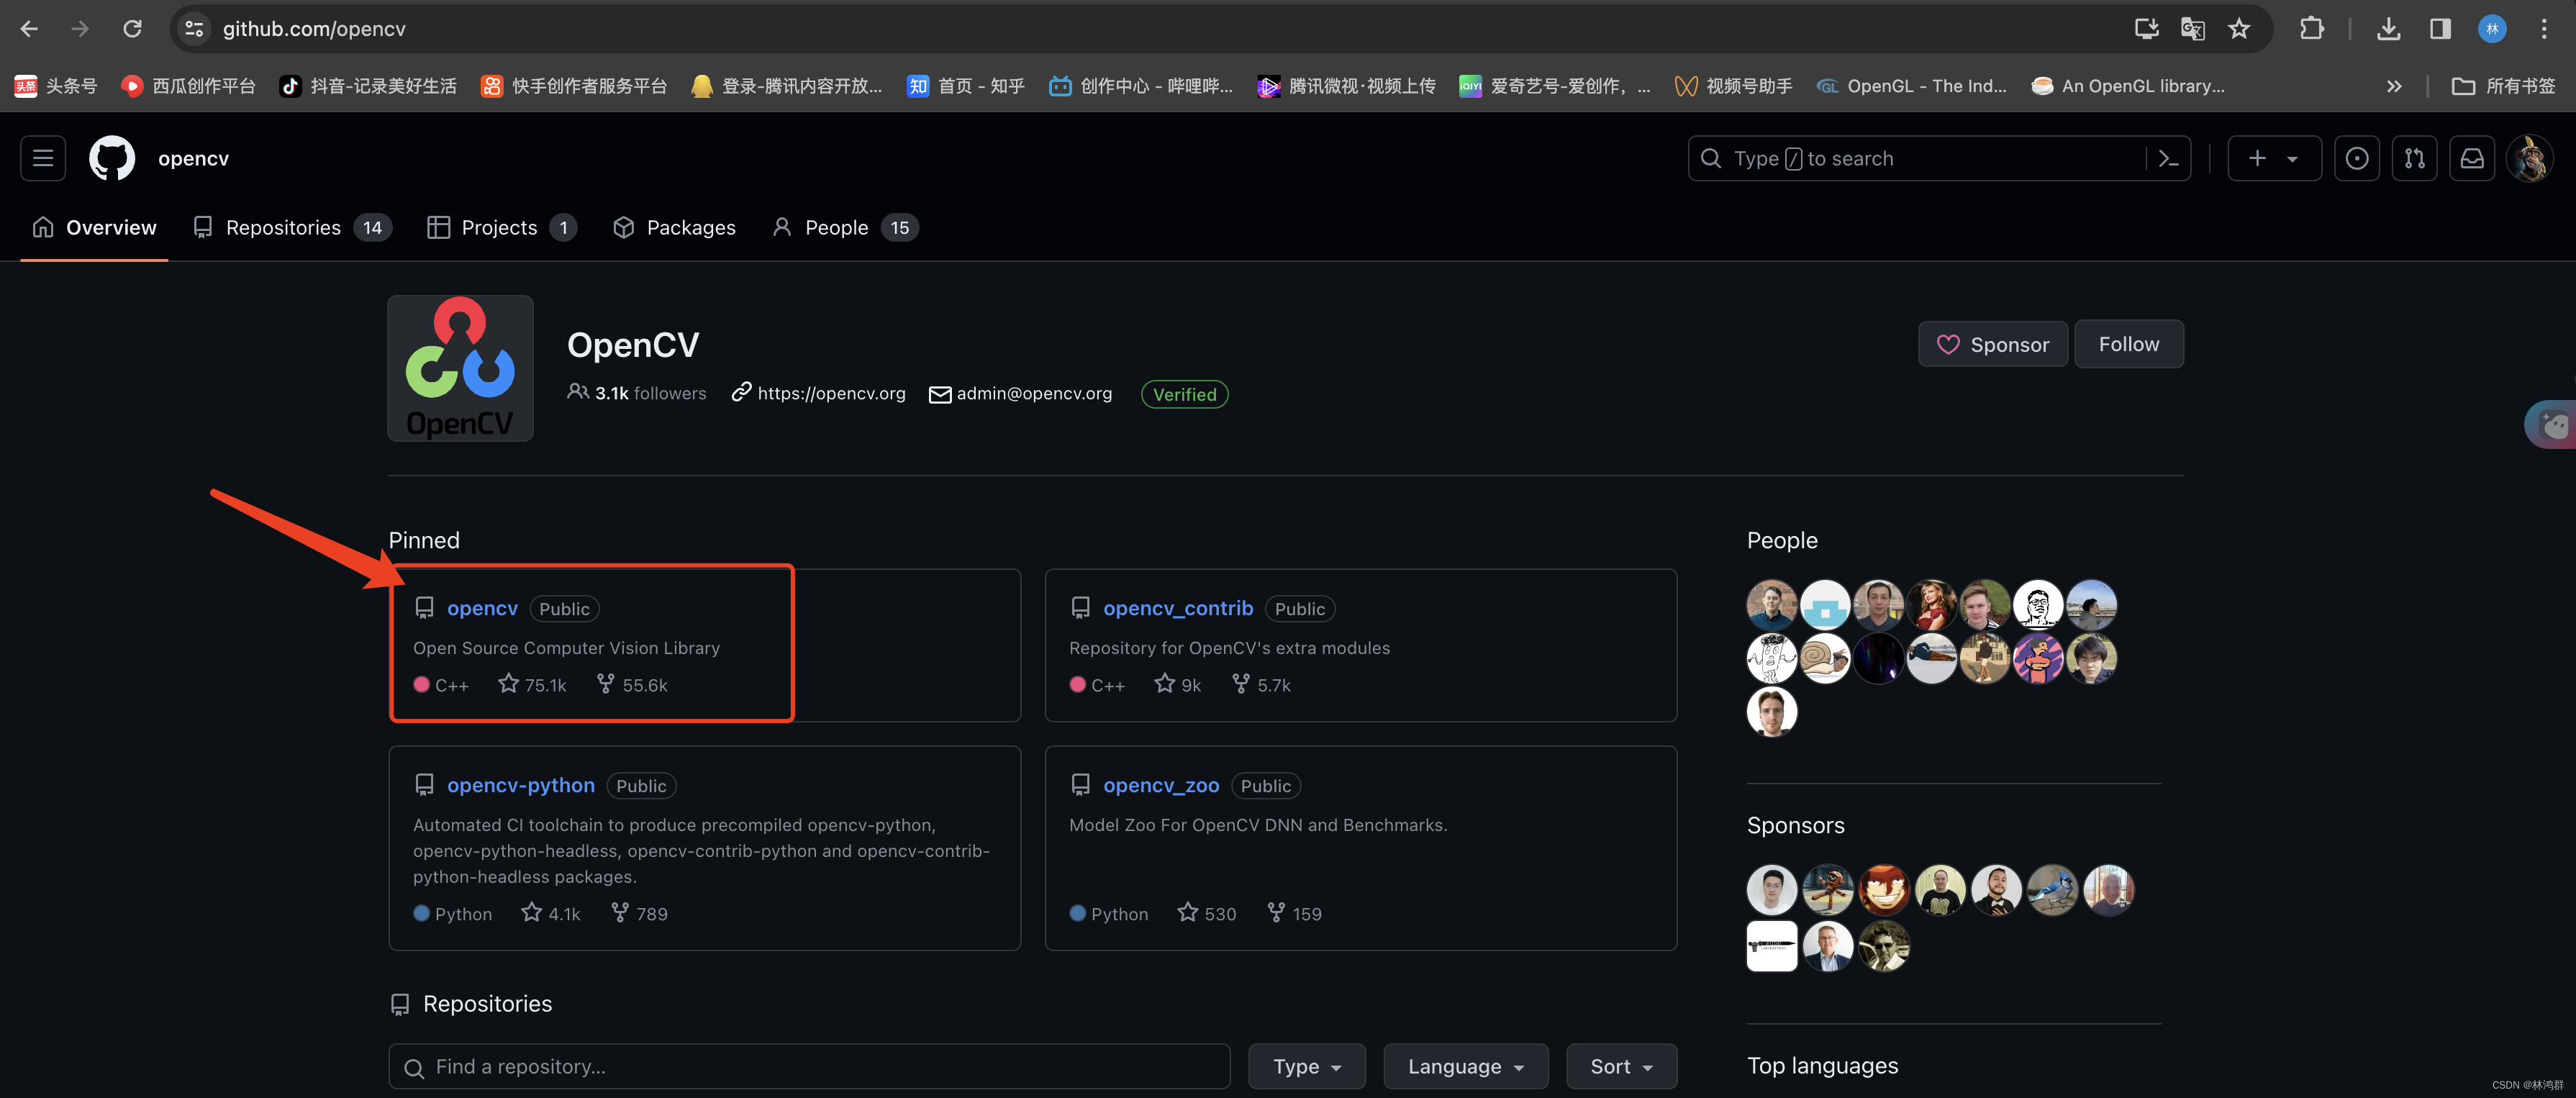Expand the create new plus dropdown
The height and width of the screenshot is (1098, 2576).
2273,158
